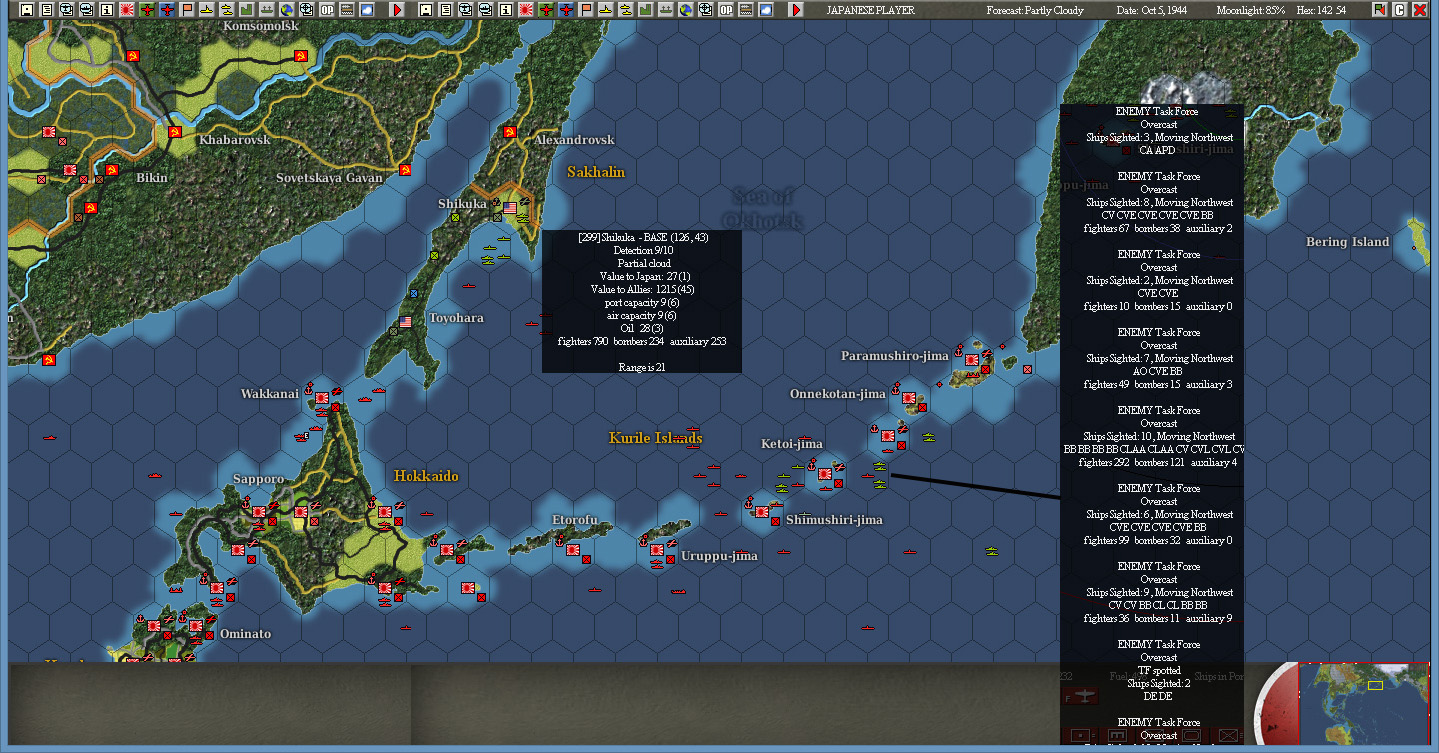This screenshot has width=1439, height=753.
Task: Select the Japanese base icon on Etorofu
Action: click(573, 548)
